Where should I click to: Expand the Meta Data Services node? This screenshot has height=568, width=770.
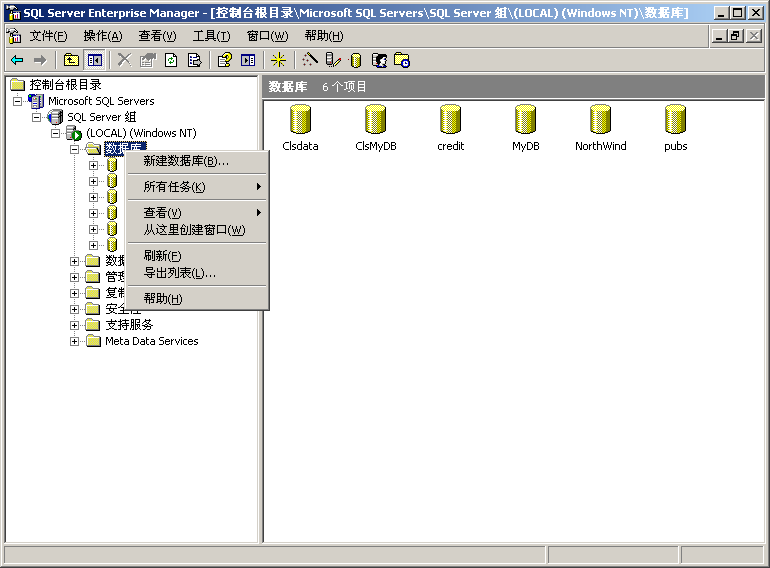click(74, 341)
